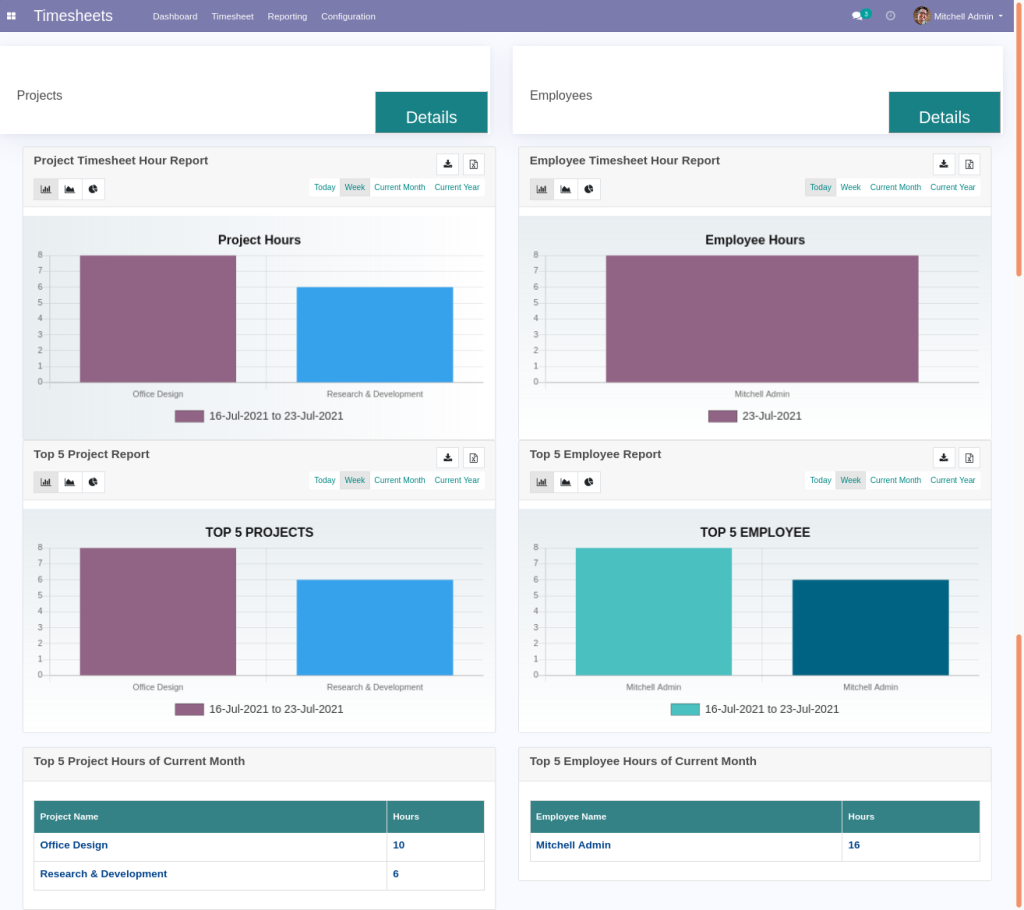1024x910 pixels.
Task: Switch Top 5 Project Report to pie chart
Action: pyautogui.click(x=93, y=482)
